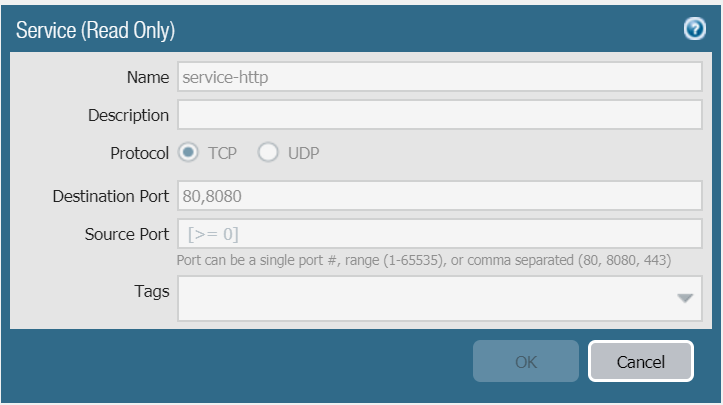723x405 pixels.
Task: Click the UDP text beside its radio
Action: pos(304,154)
